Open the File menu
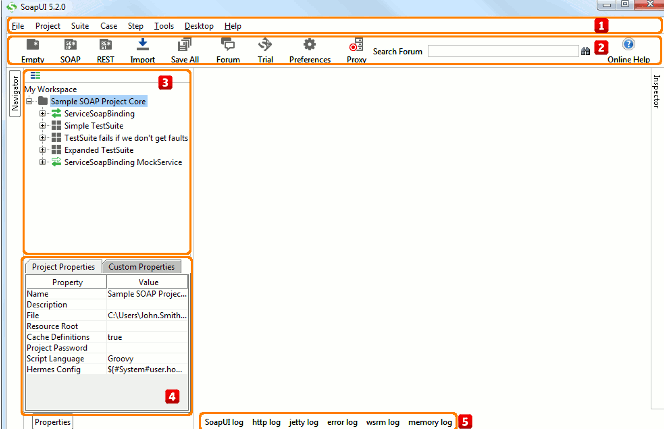664x429 pixels. point(18,26)
